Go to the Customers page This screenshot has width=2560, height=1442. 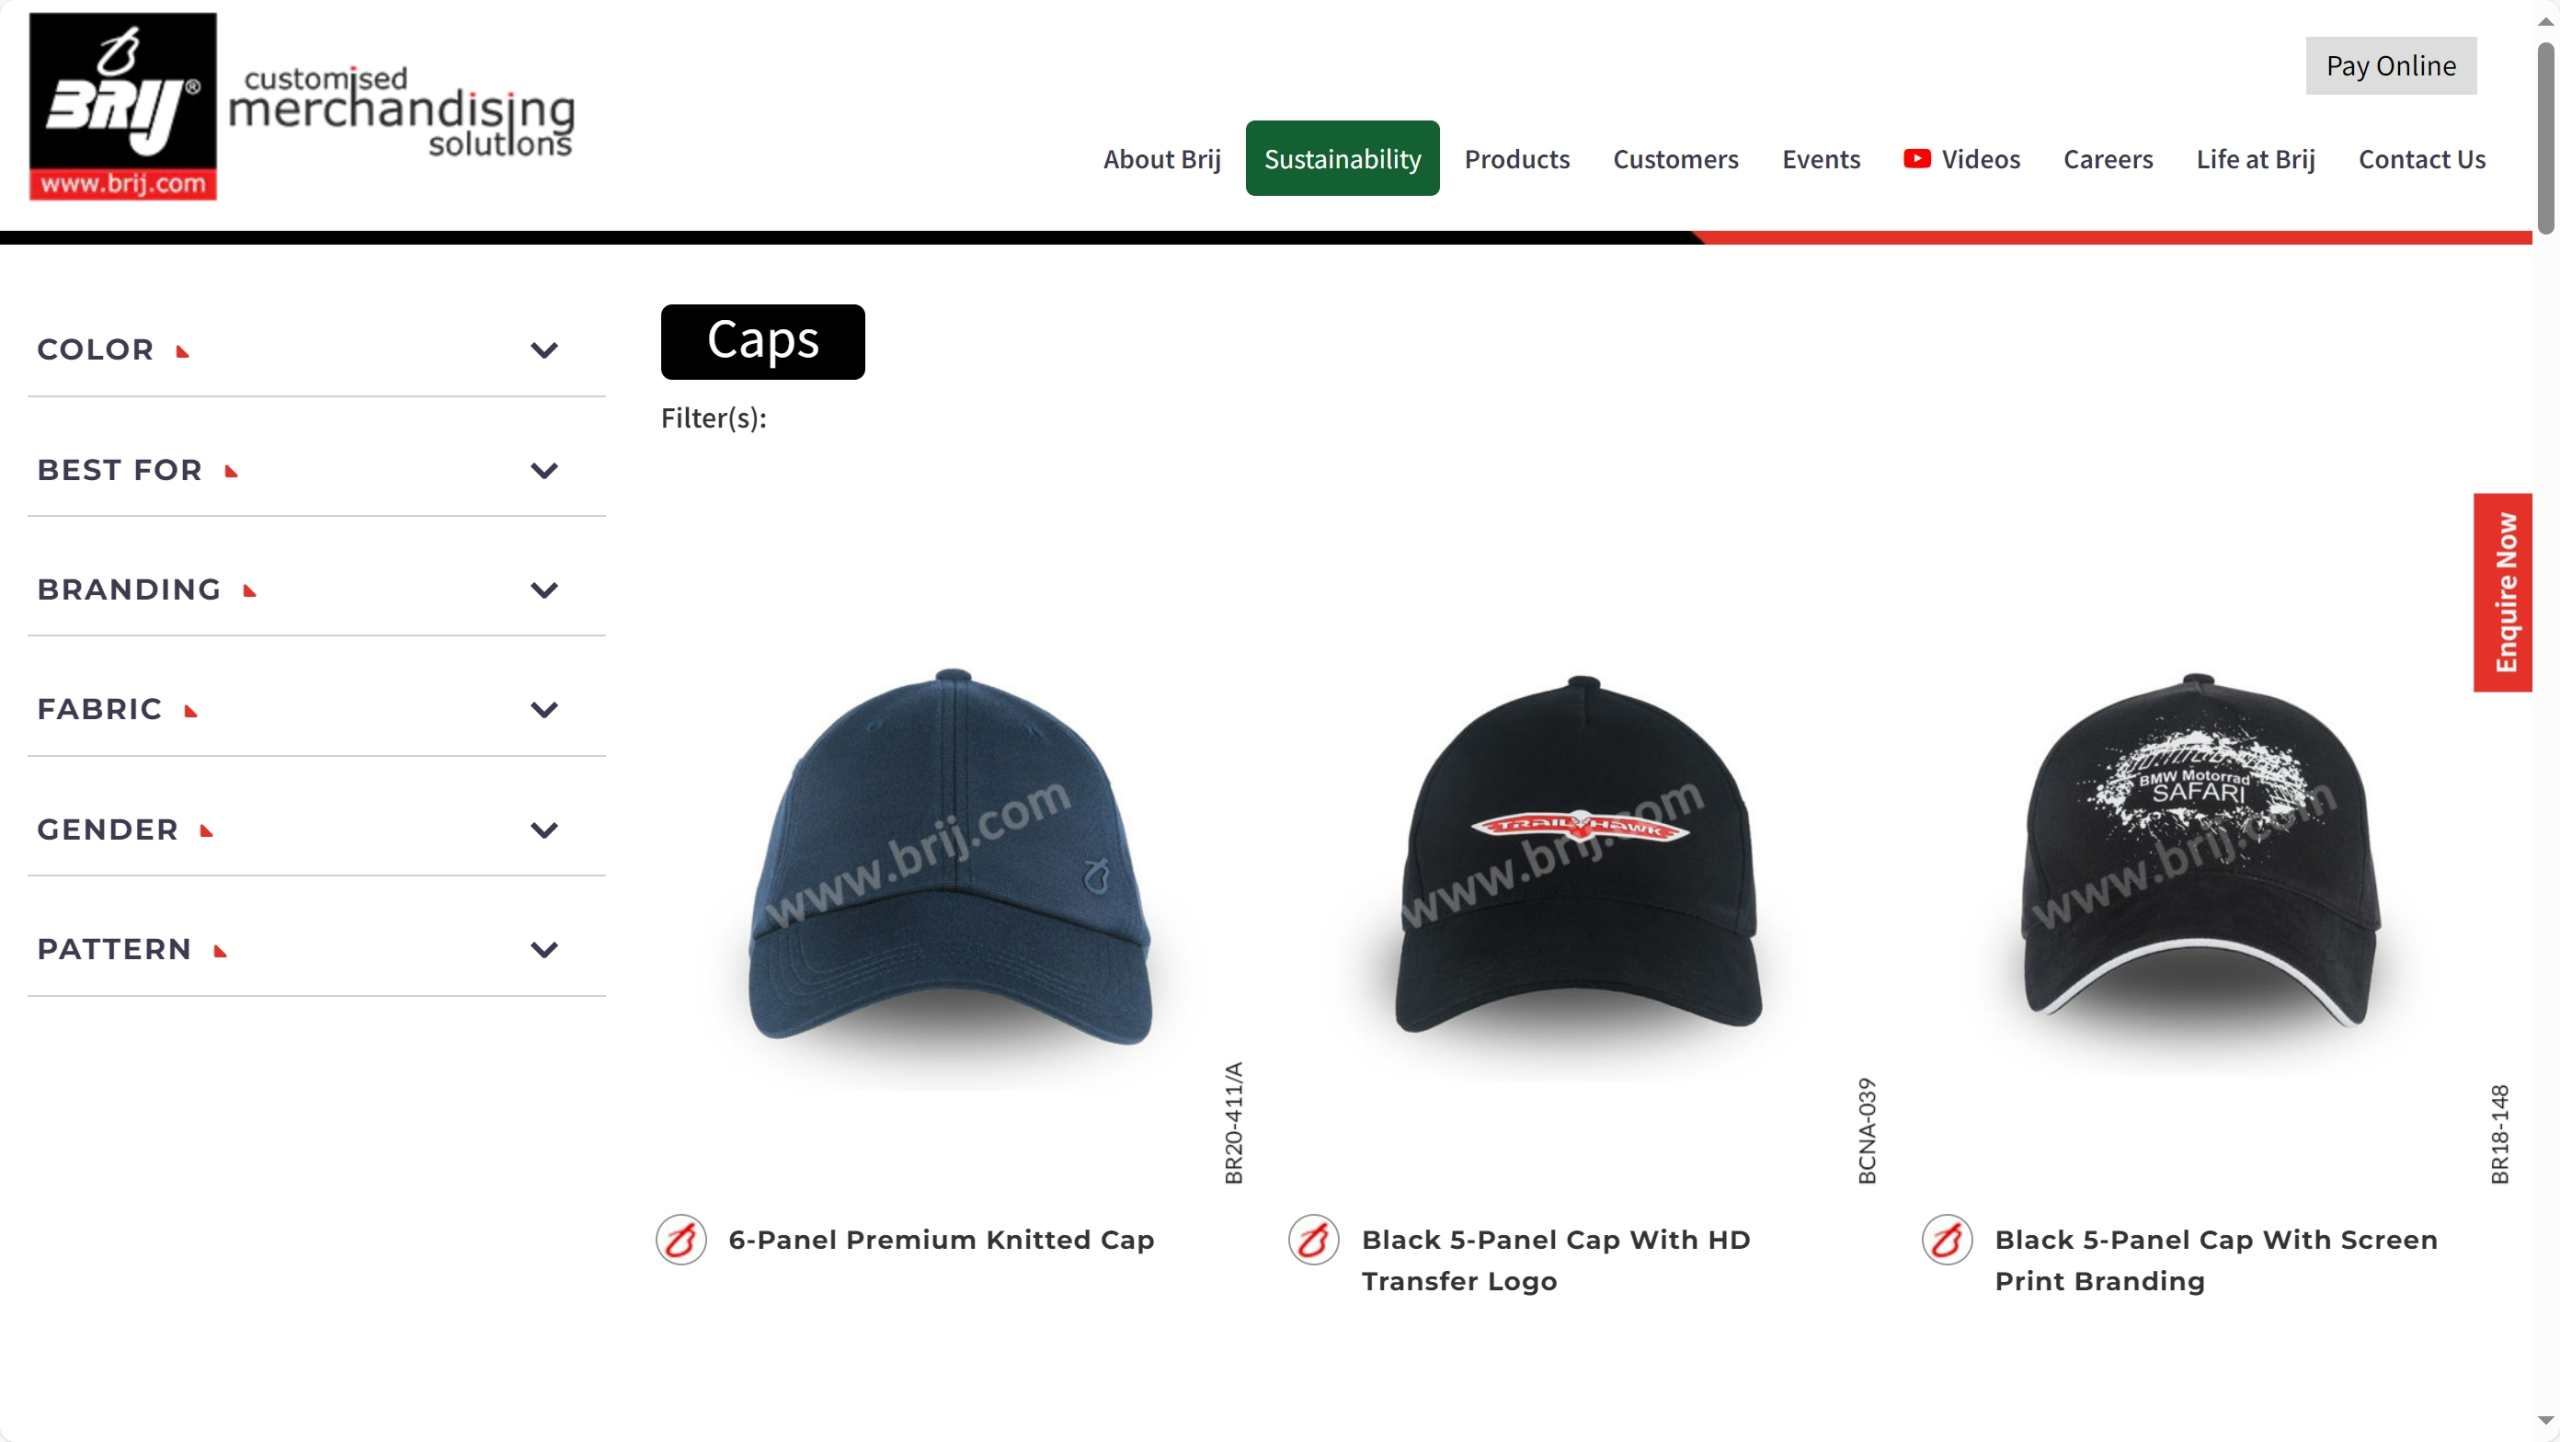(x=1675, y=159)
